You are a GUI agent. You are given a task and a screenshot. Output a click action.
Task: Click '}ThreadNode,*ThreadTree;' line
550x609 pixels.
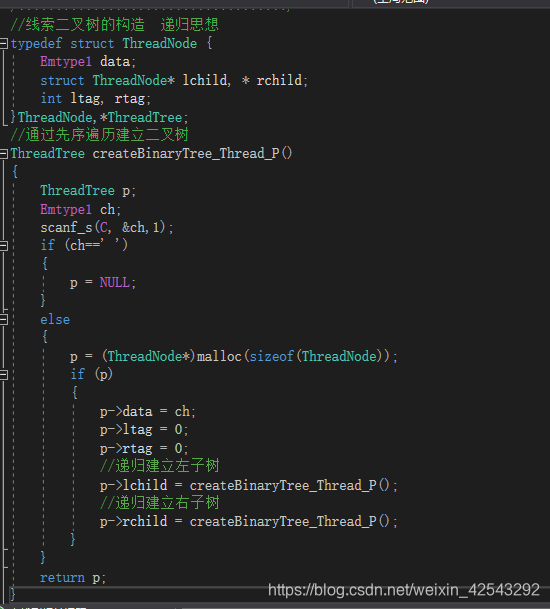pos(99,117)
